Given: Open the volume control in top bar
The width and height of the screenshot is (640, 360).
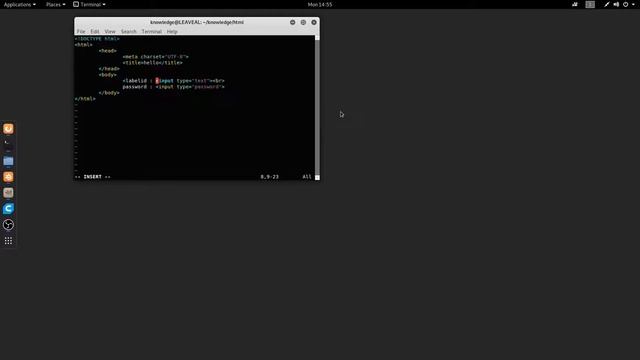Looking at the screenshot, I should 616,4.
